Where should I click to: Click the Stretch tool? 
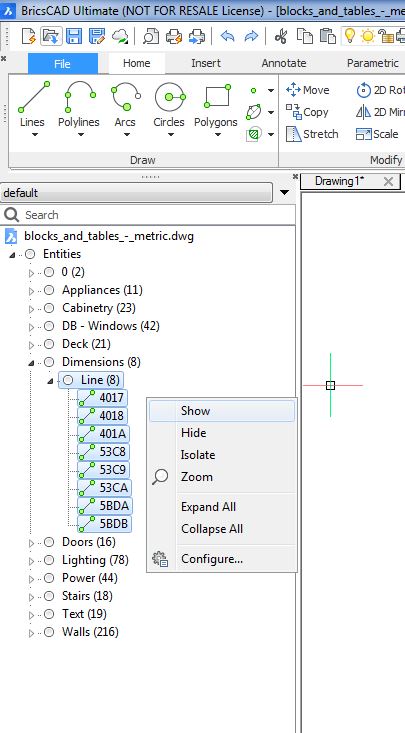(312, 134)
